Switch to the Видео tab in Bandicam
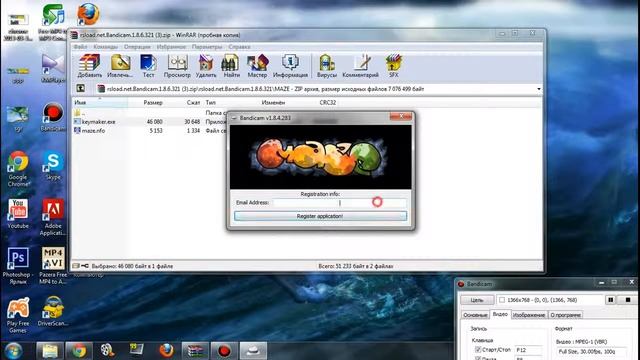Screen dimensions: 640x360 click(x=500, y=314)
